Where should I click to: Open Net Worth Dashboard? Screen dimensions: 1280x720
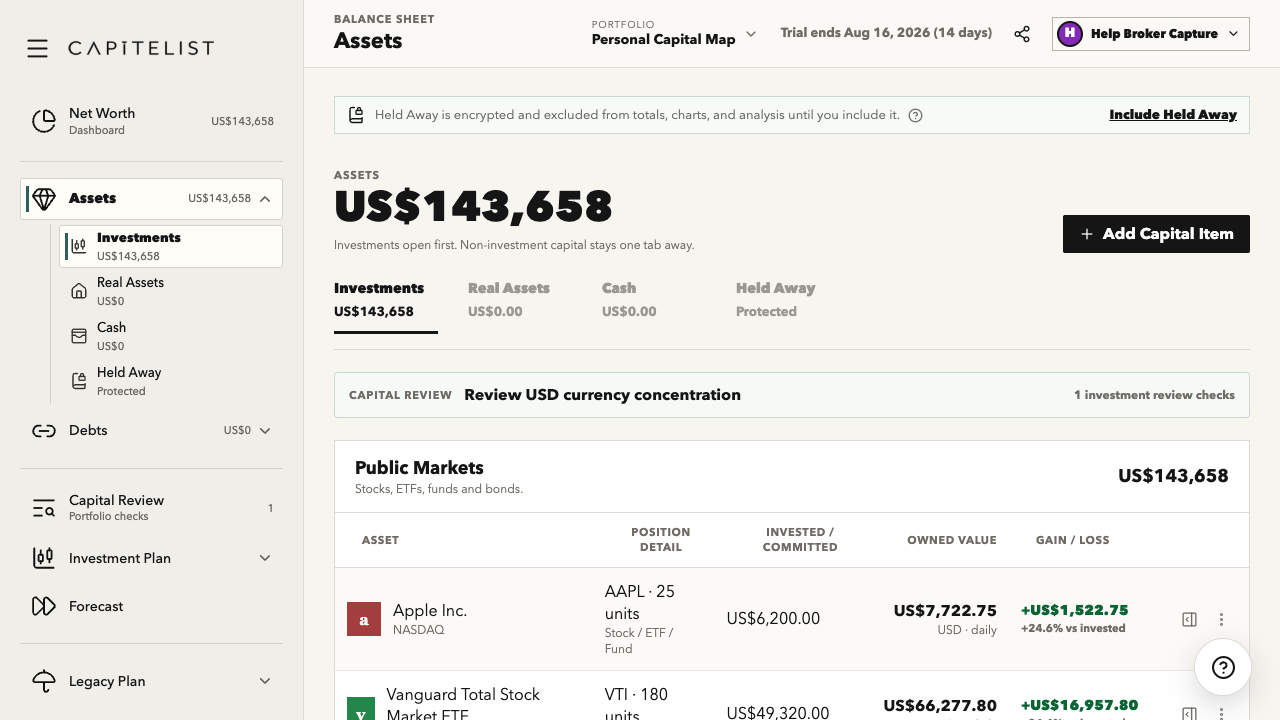pos(151,121)
